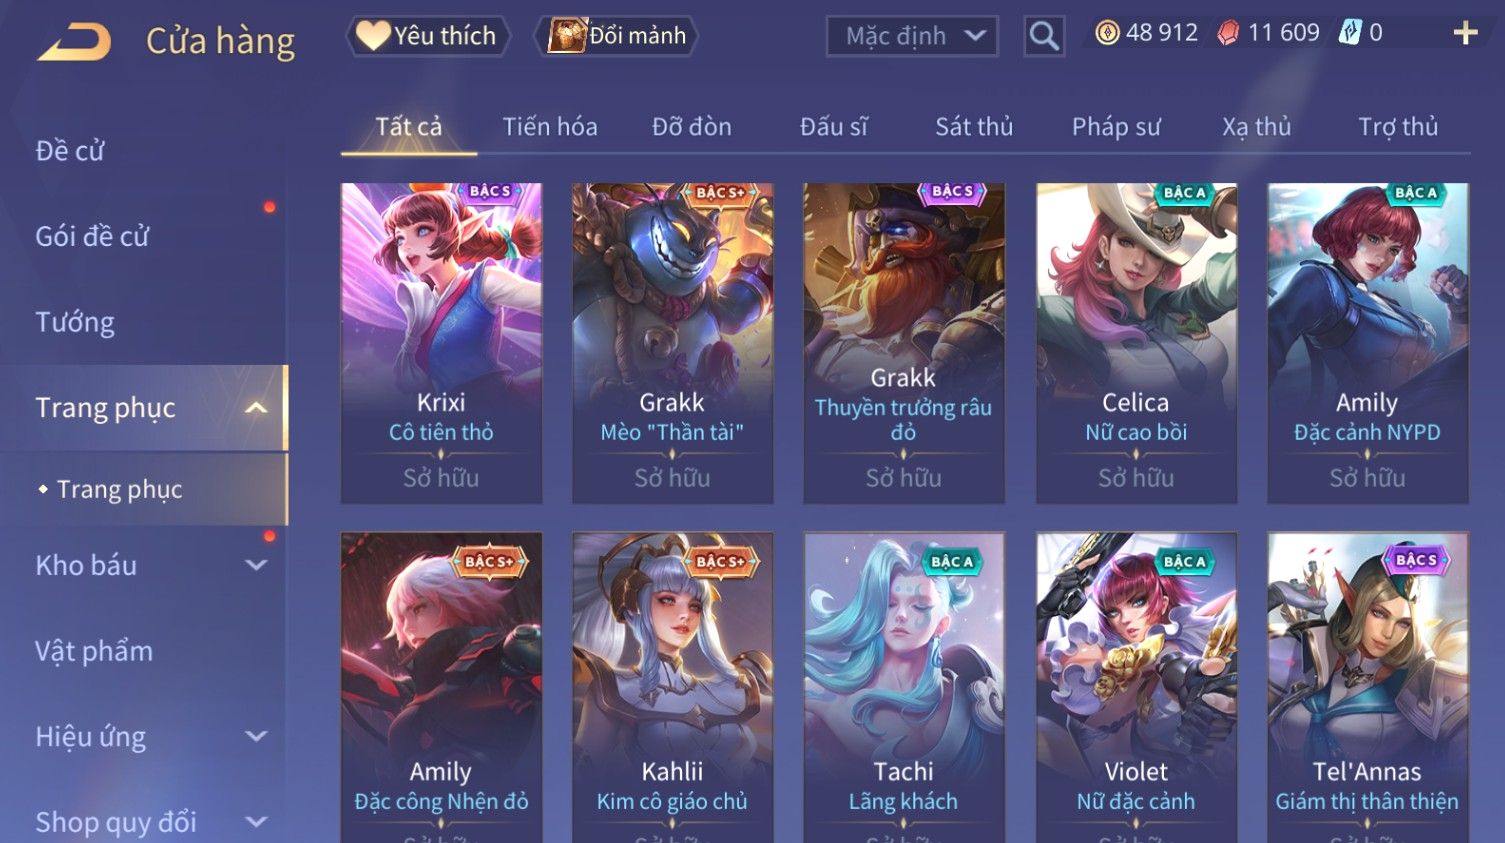This screenshot has width=1505, height=843.
Task: Click the red ruby currency icon
Action: point(1228,33)
